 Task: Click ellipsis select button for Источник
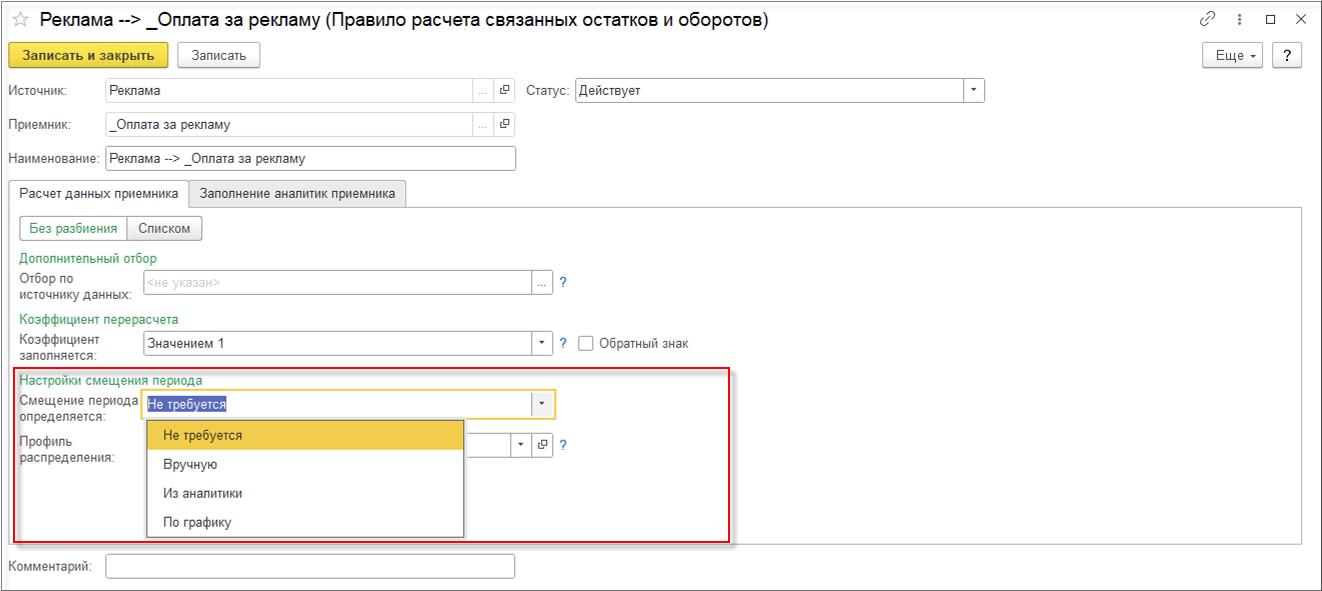[483, 91]
